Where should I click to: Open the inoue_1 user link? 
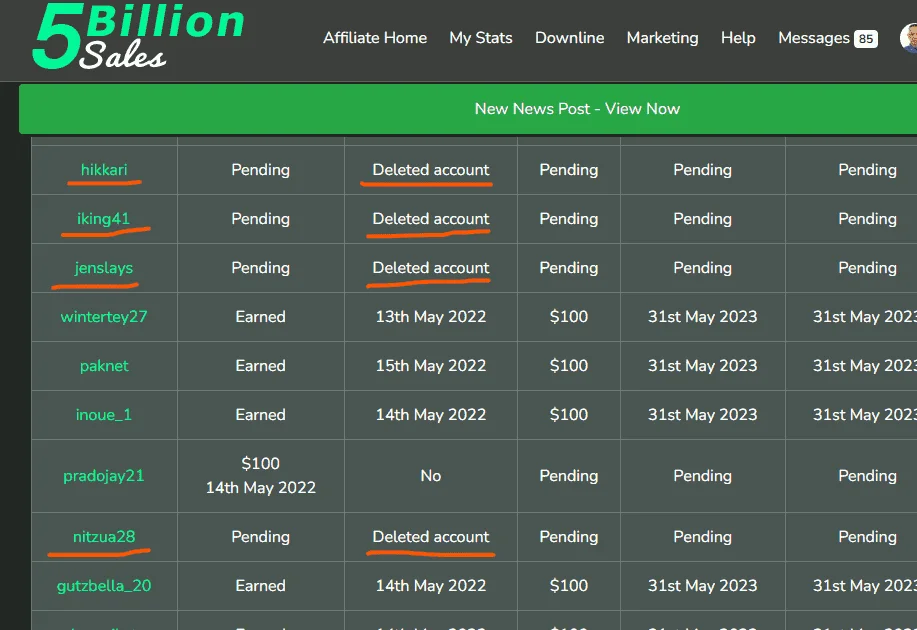(x=104, y=415)
